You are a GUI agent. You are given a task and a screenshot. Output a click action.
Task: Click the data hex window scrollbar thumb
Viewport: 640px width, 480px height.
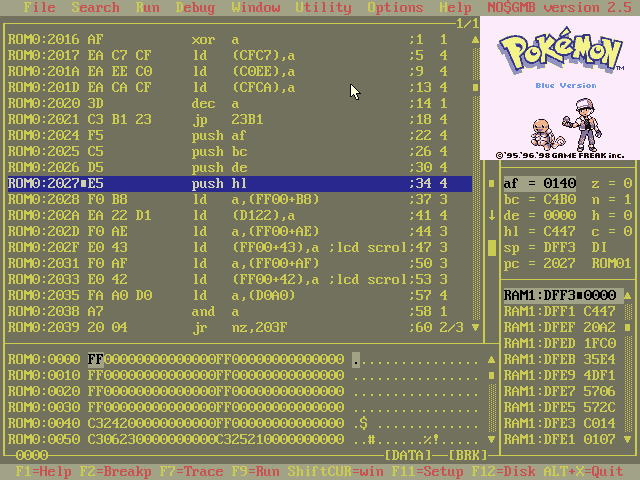click(491, 375)
